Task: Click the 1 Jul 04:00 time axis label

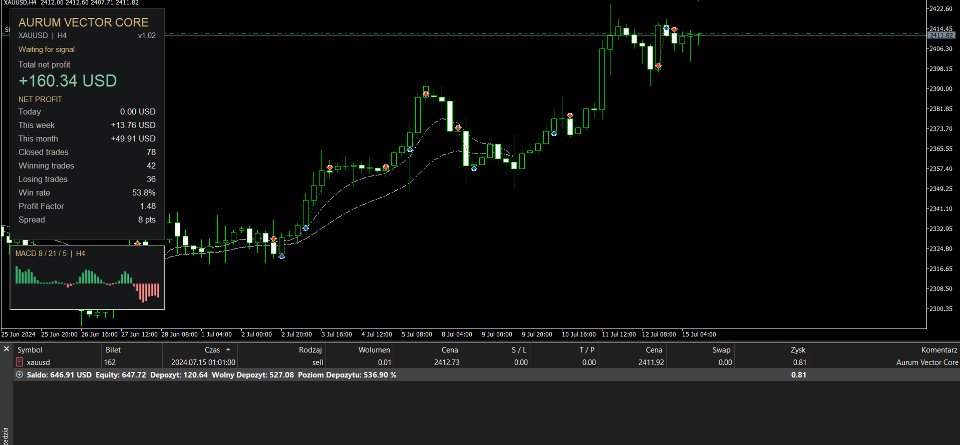Action: coord(217,334)
